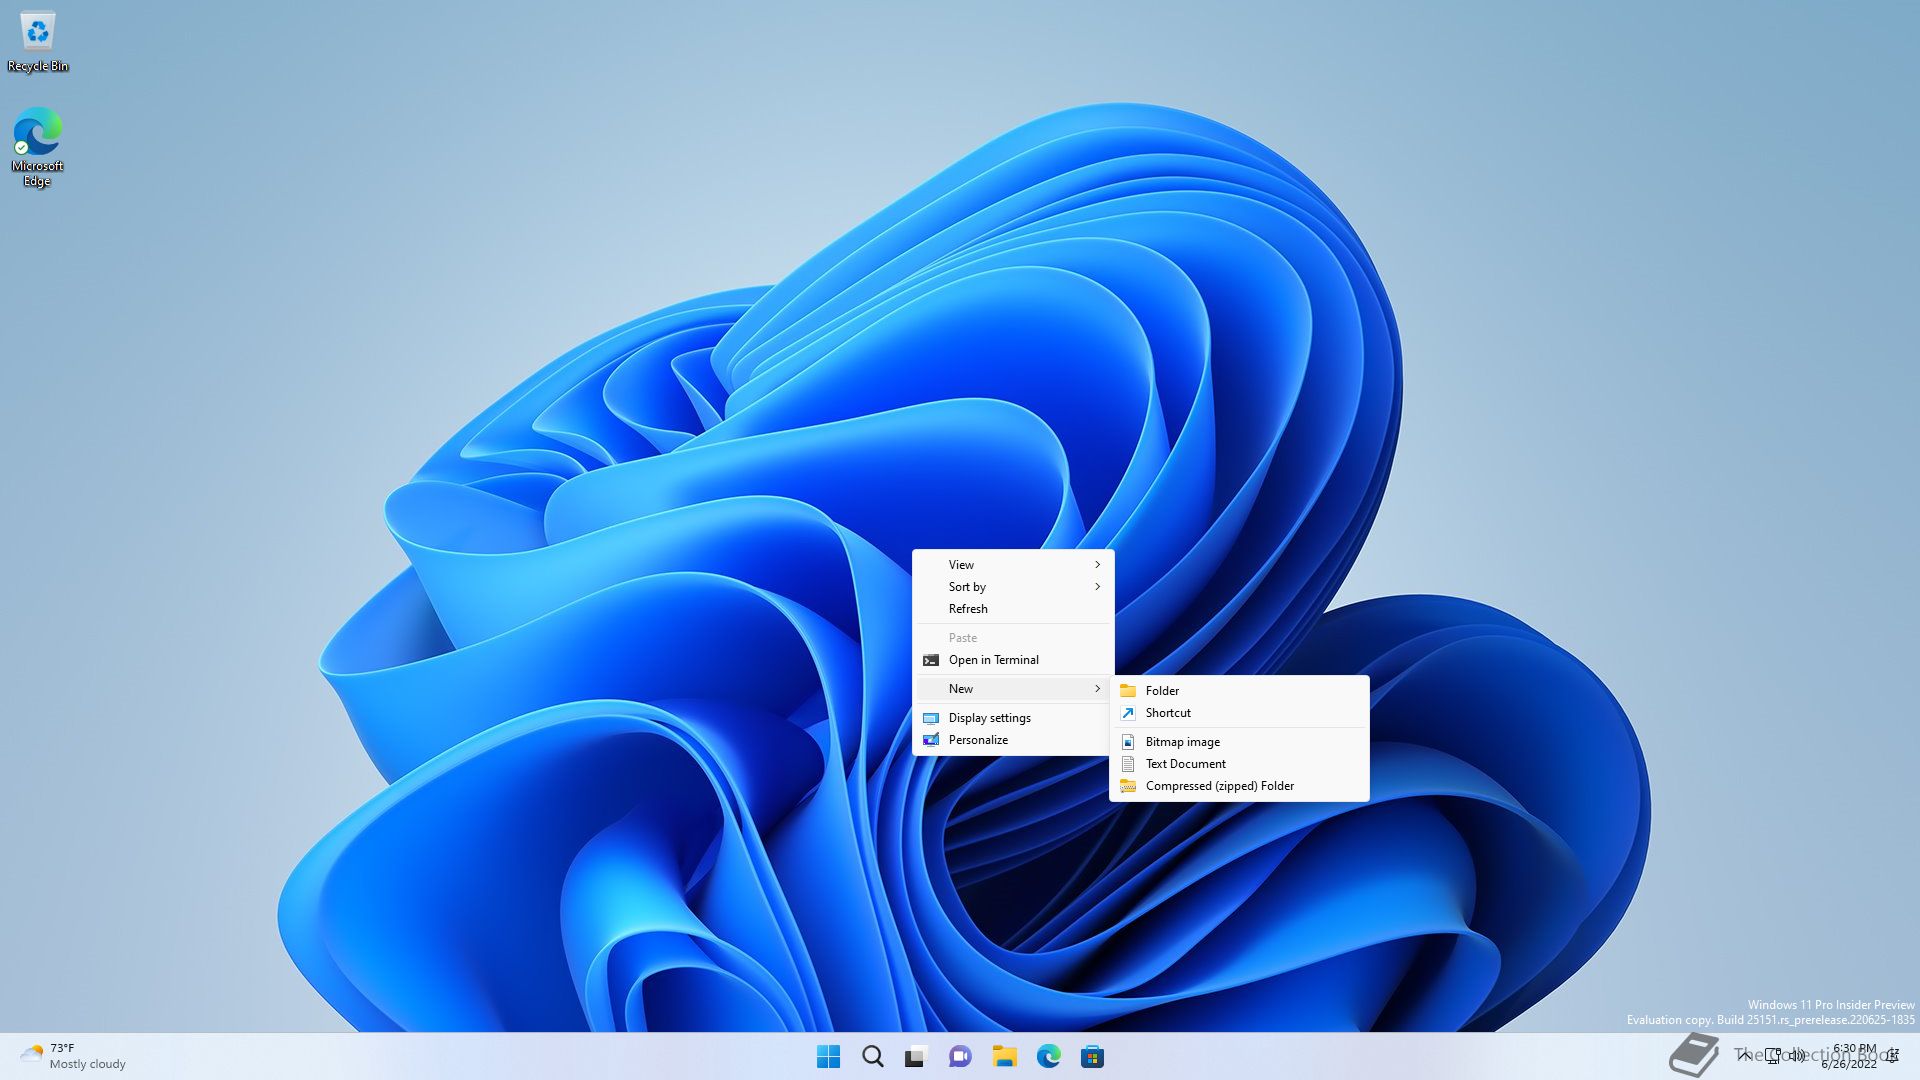Expand the View submenu
1920x1080 pixels.
[1013, 565]
